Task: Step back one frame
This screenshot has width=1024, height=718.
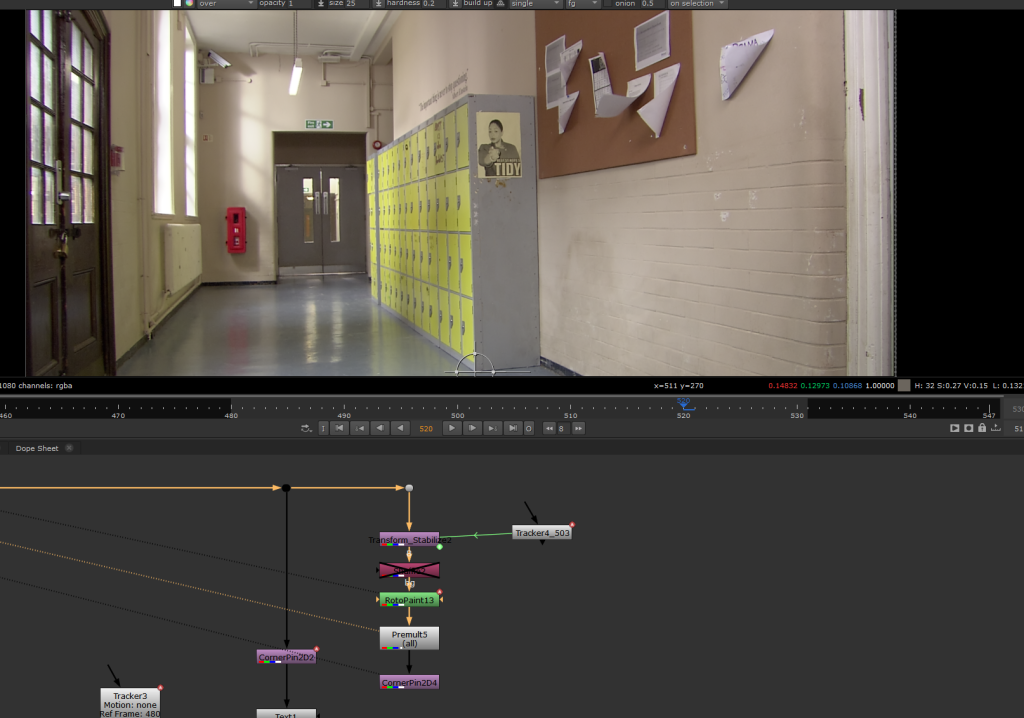Action: click(x=379, y=429)
